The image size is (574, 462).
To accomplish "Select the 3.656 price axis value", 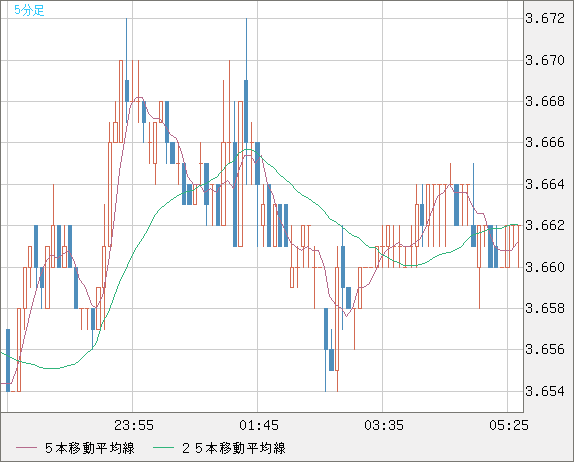I will click(x=545, y=350).
